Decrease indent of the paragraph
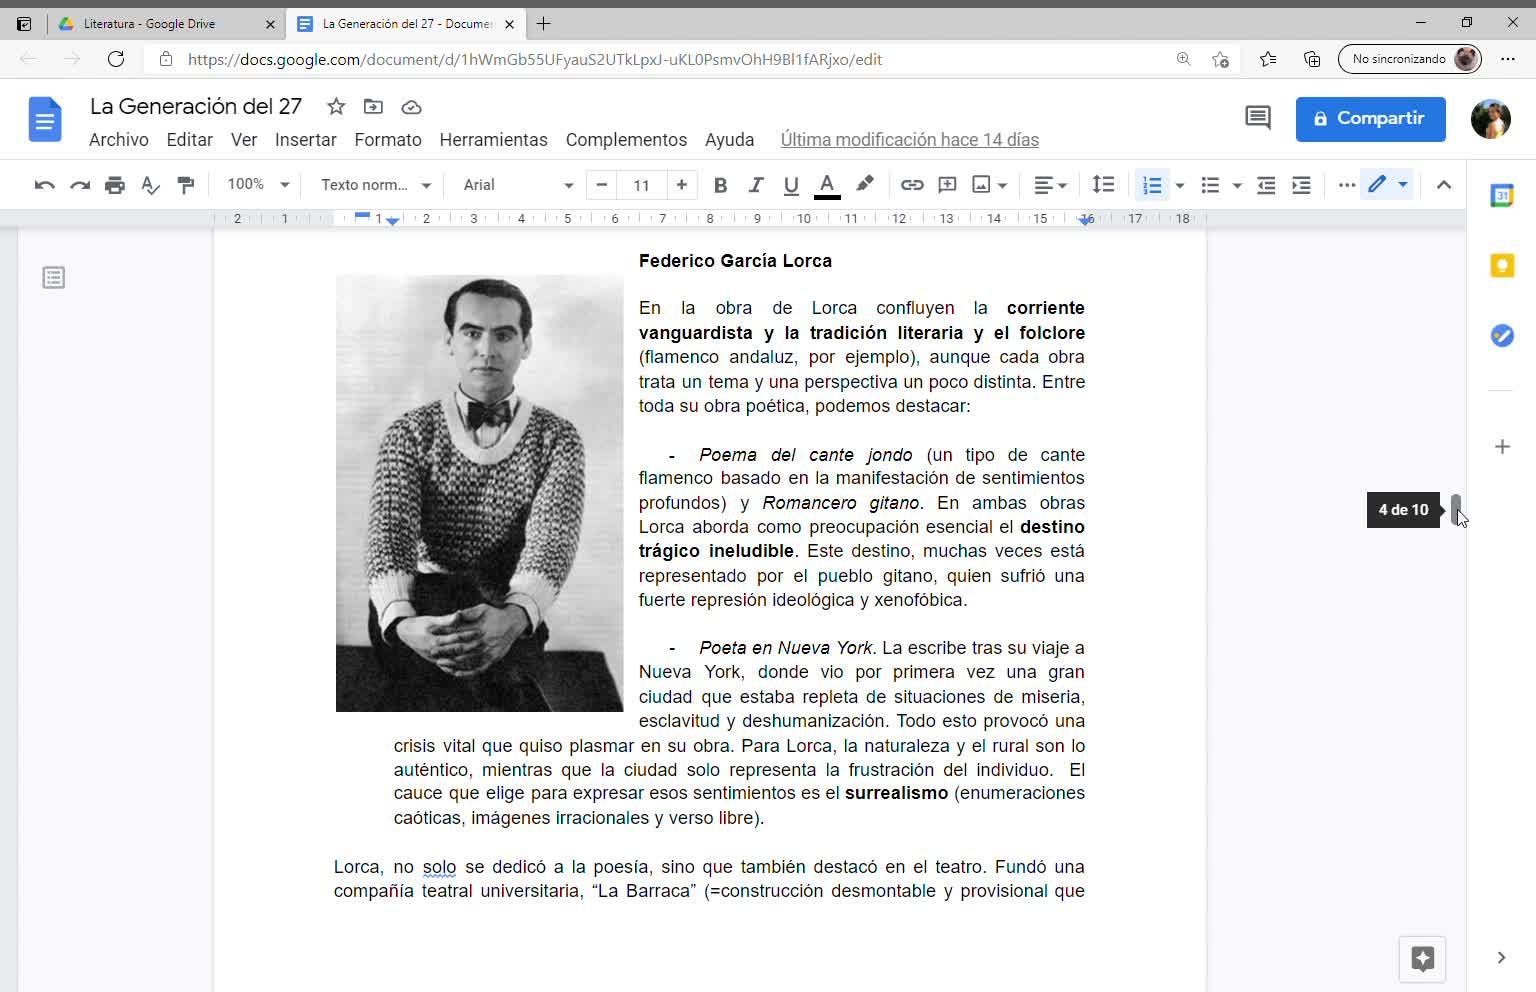The image size is (1536, 992). [x=1266, y=185]
